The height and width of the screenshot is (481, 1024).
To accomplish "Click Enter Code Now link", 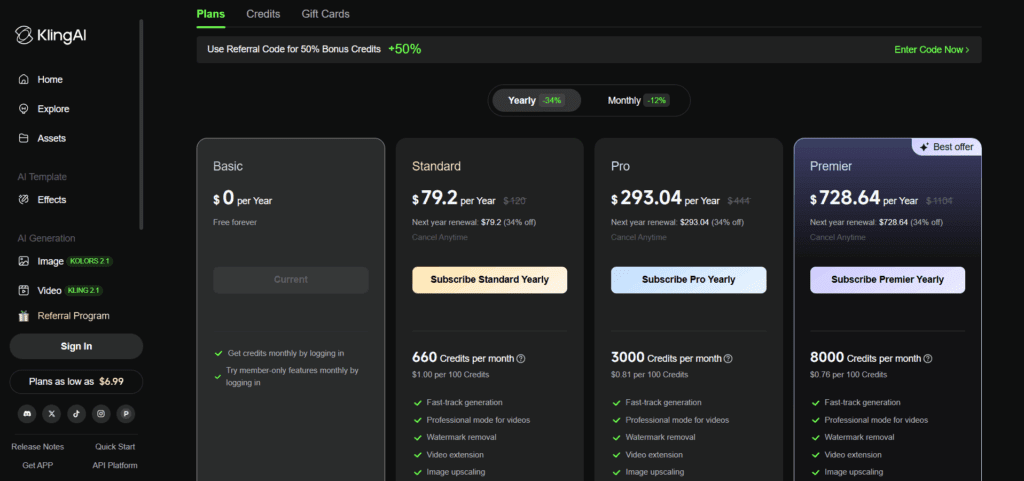I will tap(931, 50).
